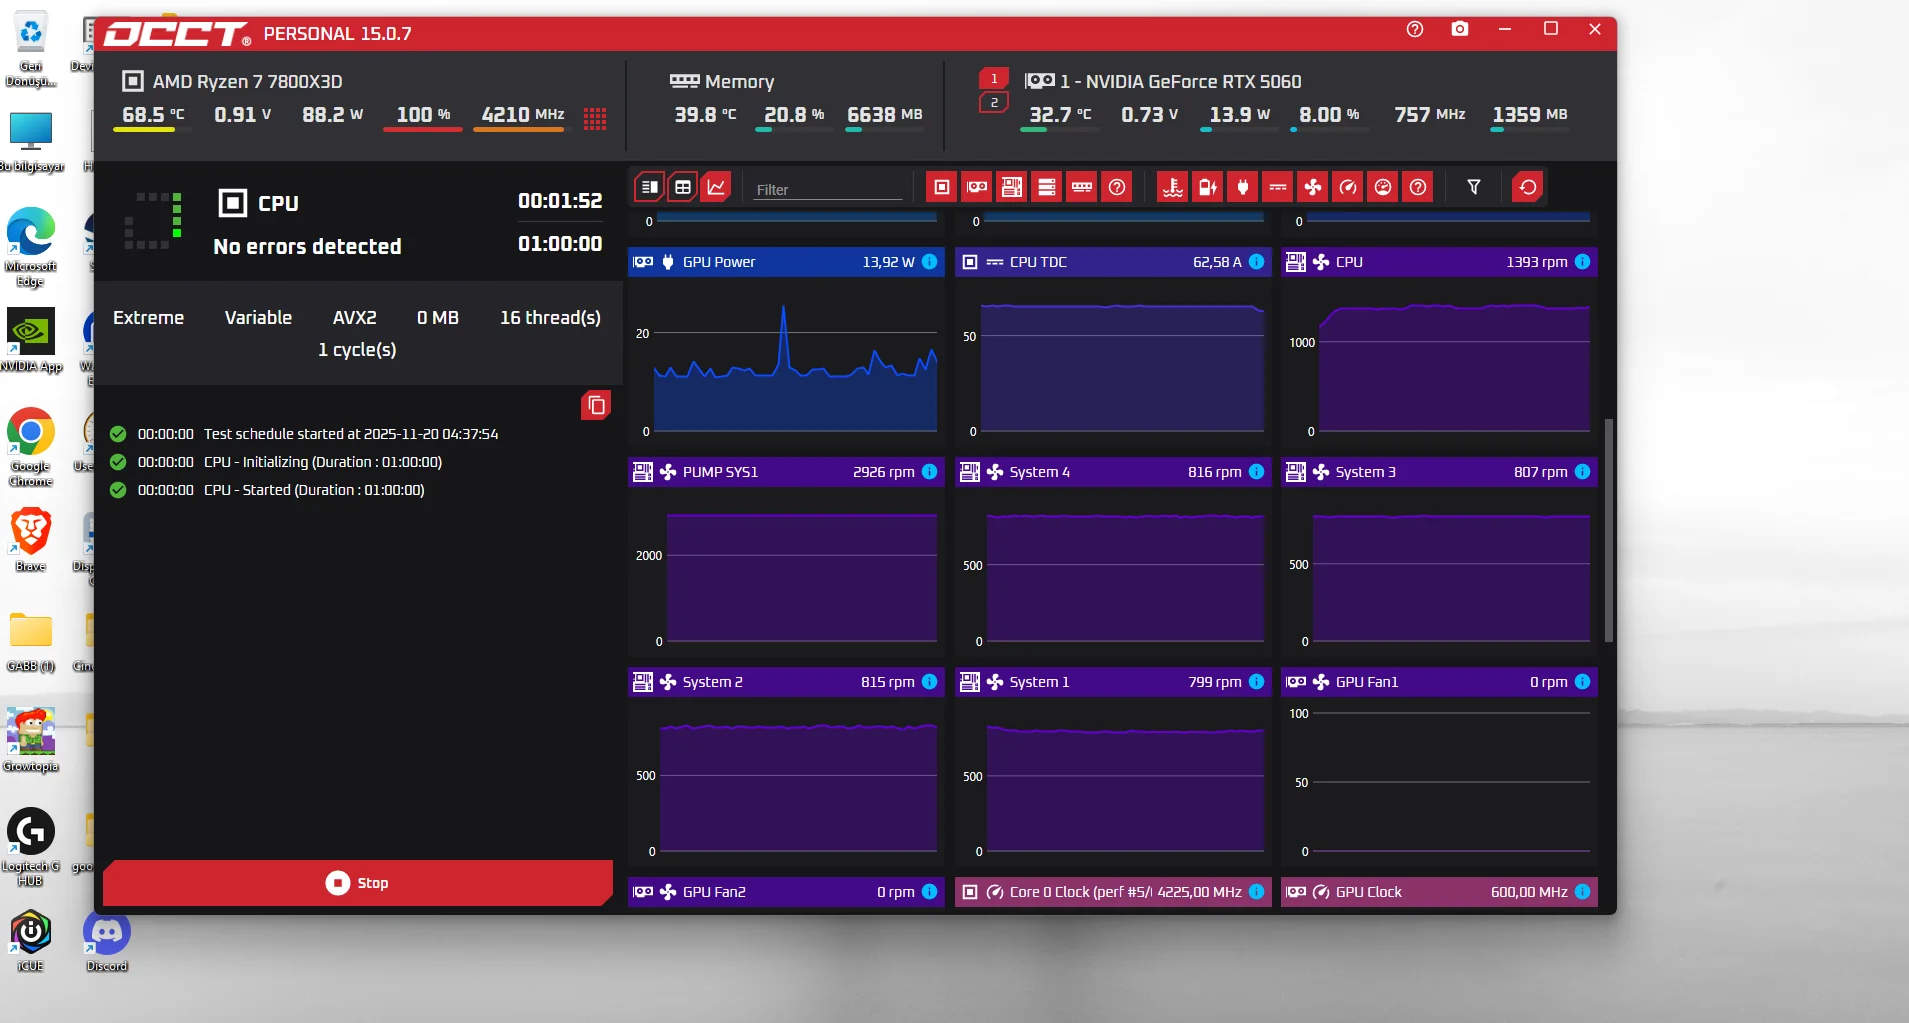Image resolution: width=1909 pixels, height=1023 pixels.
Task: Toggle memory module sensors filter
Action: point(1082,187)
